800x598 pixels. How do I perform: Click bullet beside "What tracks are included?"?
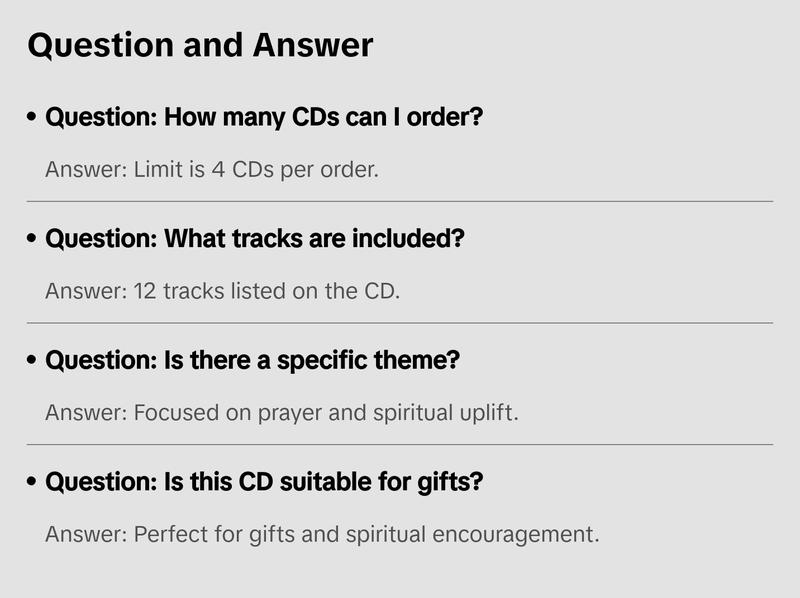[x=33, y=240]
